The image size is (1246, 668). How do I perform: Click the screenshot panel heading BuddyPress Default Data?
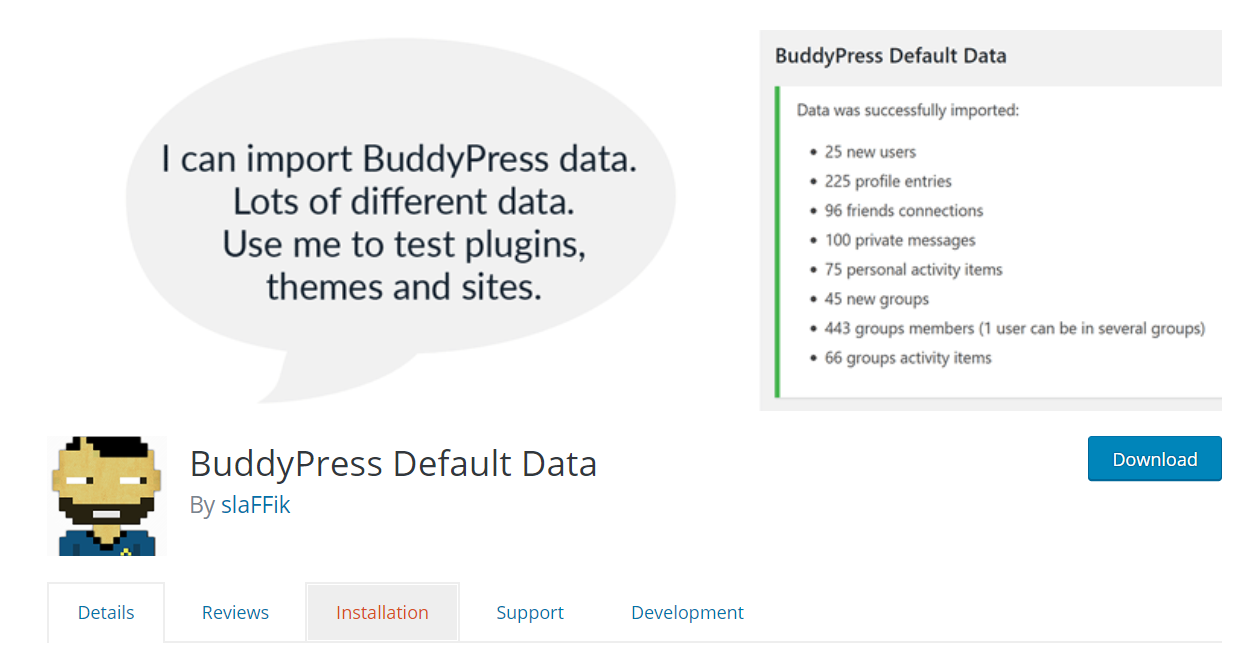coord(890,56)
